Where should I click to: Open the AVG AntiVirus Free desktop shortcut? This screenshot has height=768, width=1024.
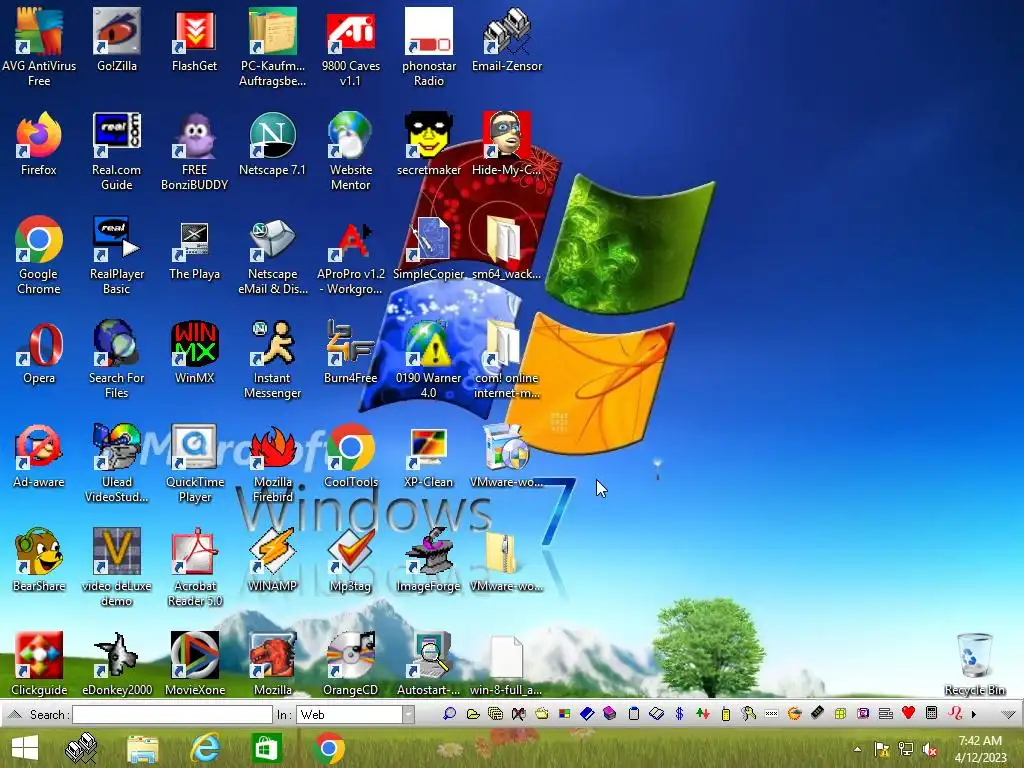pos(39,46)
